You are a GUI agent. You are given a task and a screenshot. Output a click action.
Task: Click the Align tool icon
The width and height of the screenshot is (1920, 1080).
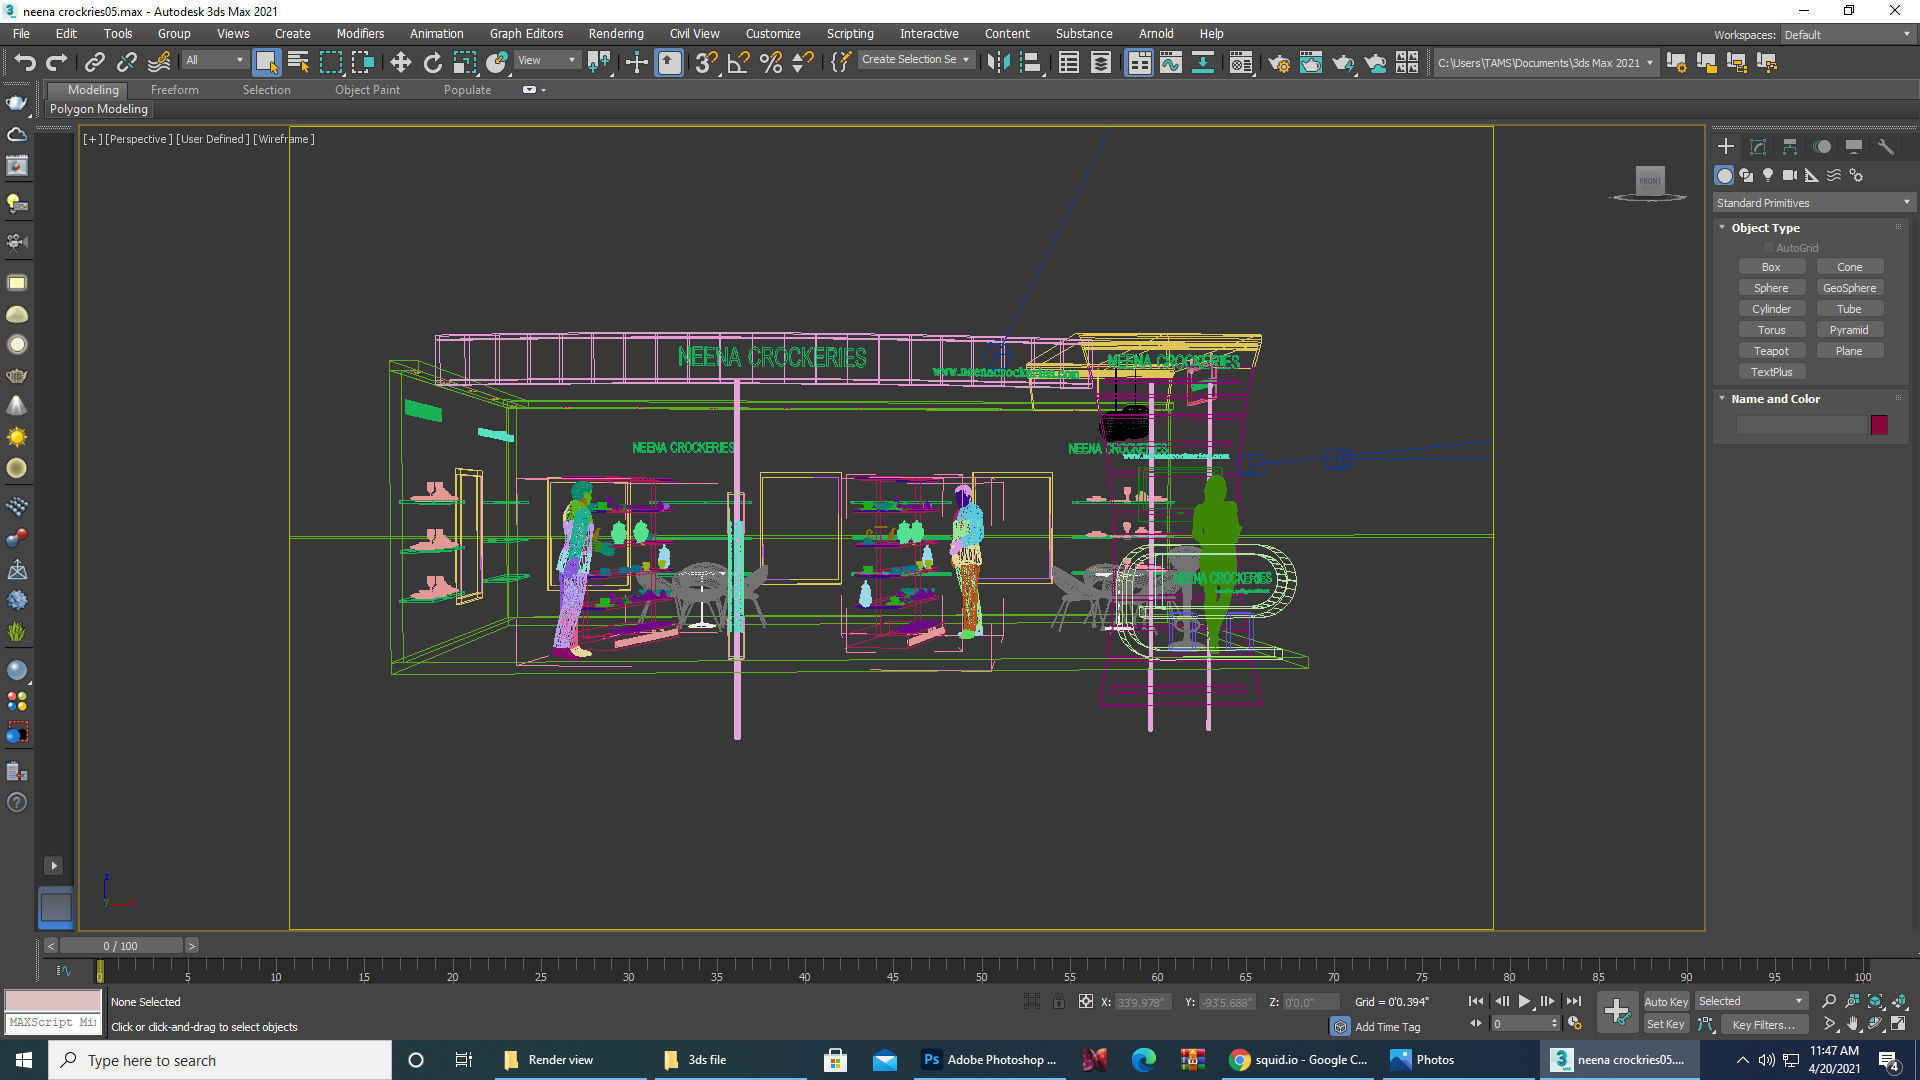click(x=1031, y=62)
